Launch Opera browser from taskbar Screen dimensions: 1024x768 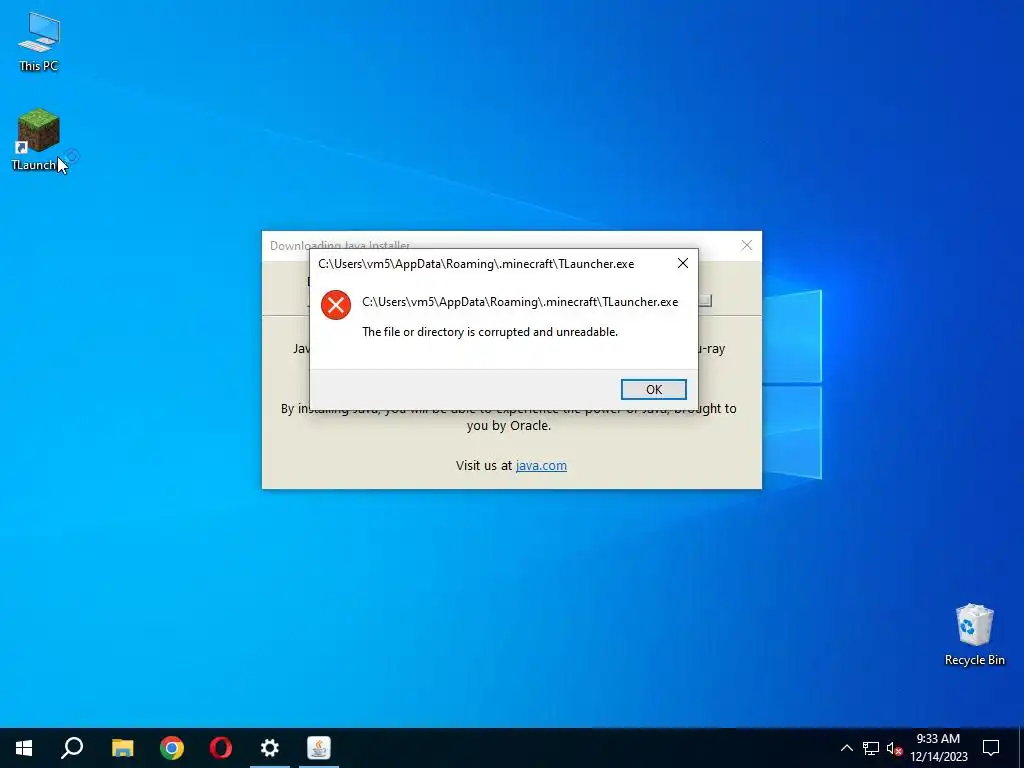point(221,748)
